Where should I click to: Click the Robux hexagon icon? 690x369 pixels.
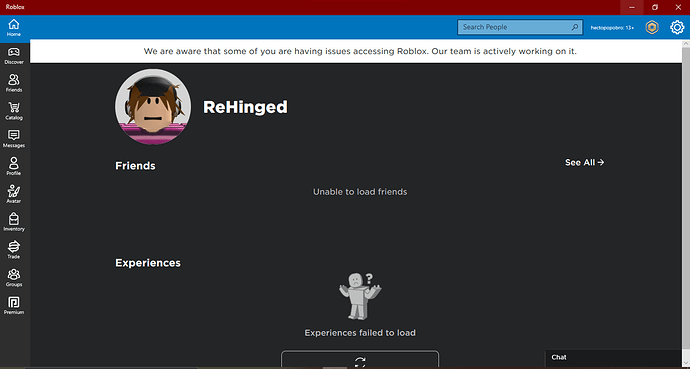click(x=652, y=27)
